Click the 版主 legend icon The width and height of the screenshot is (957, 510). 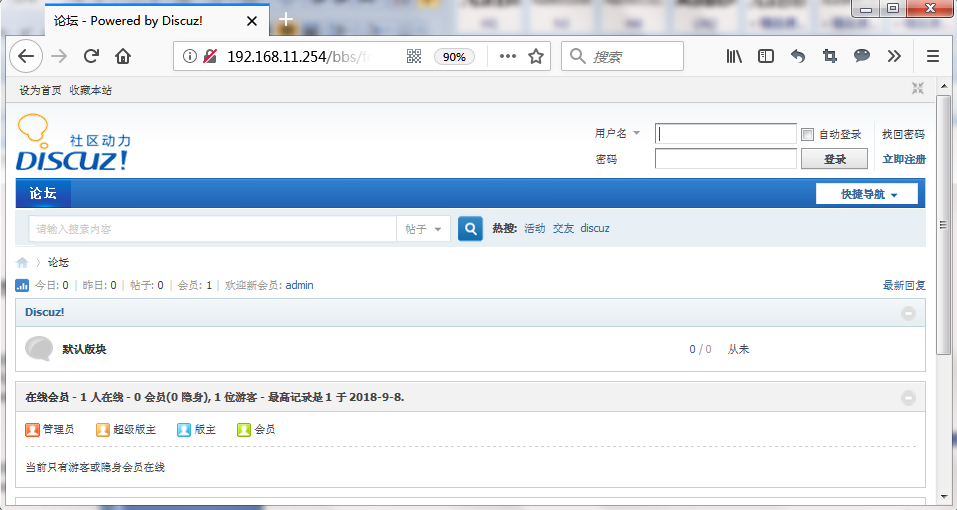184,429
